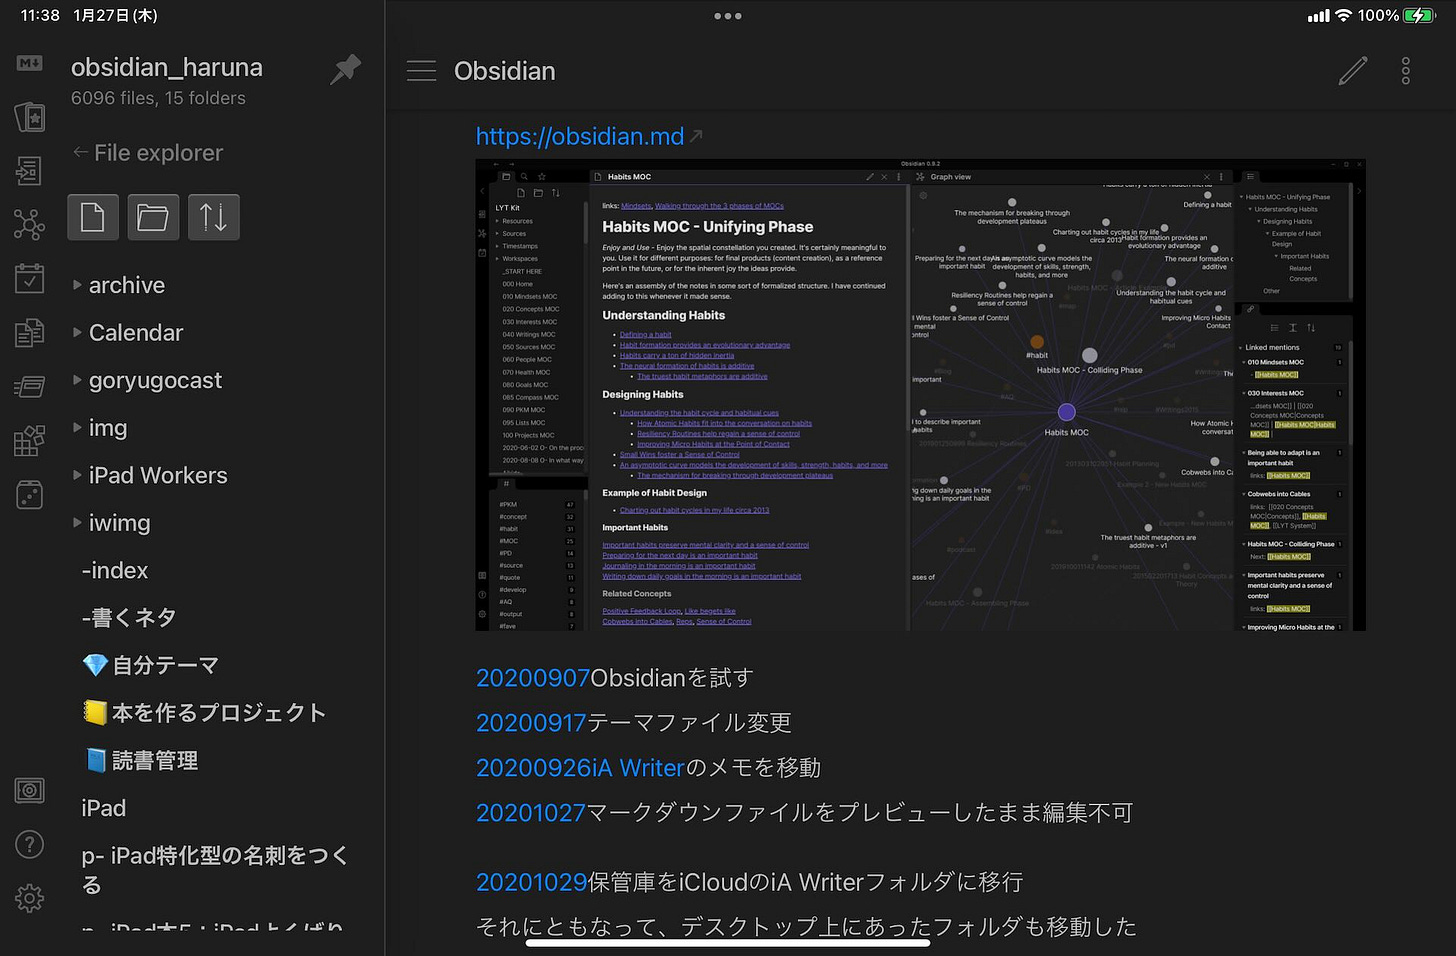Screen dimensions: 1456x956
Task: Open another vault via the safe icon
Action: [x=29, y=791]
